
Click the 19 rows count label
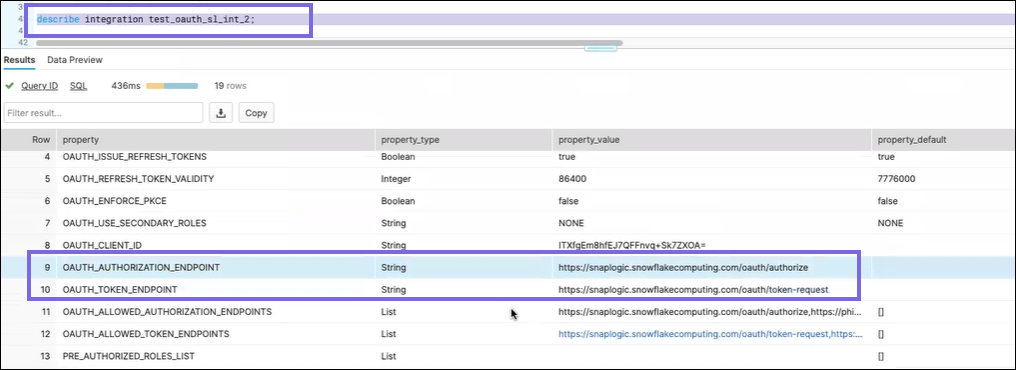231,86
